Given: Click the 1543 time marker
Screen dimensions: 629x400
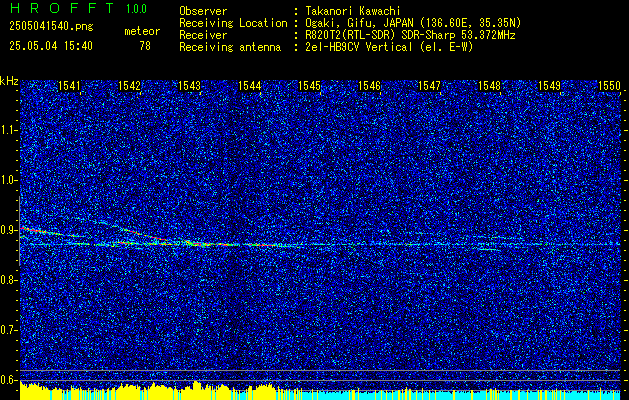Looking at the screenshot, I should pos(189,86).
